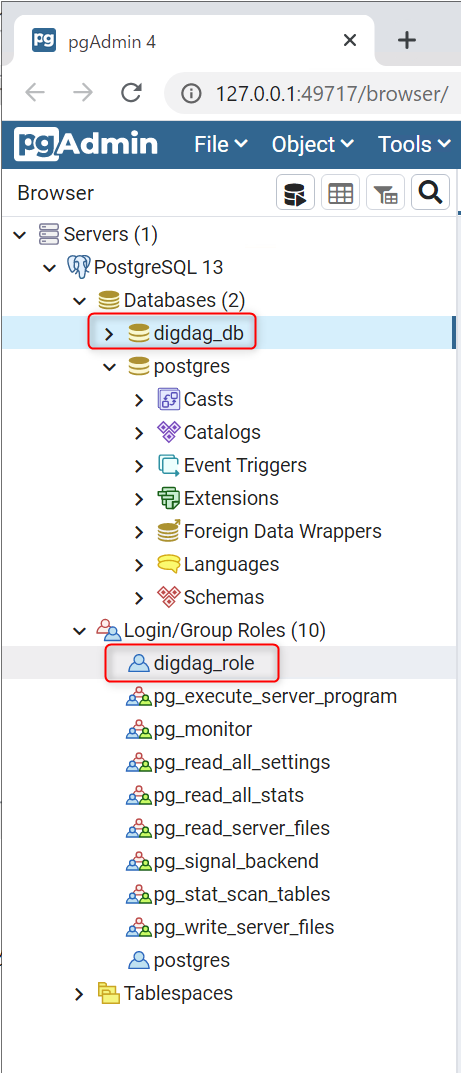Screen dimensions: 461x1073
Task: Click the pgAdmin 4 tab favicon
Action: [x=44, y=40]
